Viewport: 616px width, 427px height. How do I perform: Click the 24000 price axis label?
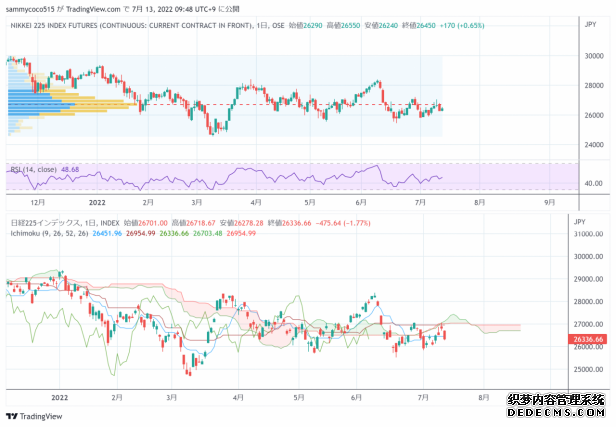coord(594,145)
